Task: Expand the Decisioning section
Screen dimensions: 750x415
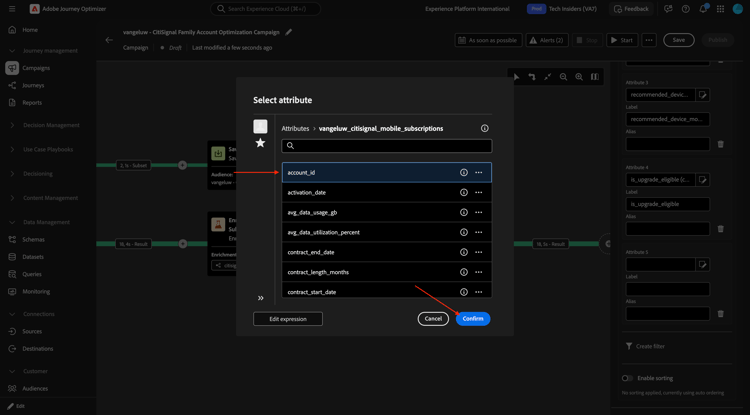Action: tap(13, 174)
